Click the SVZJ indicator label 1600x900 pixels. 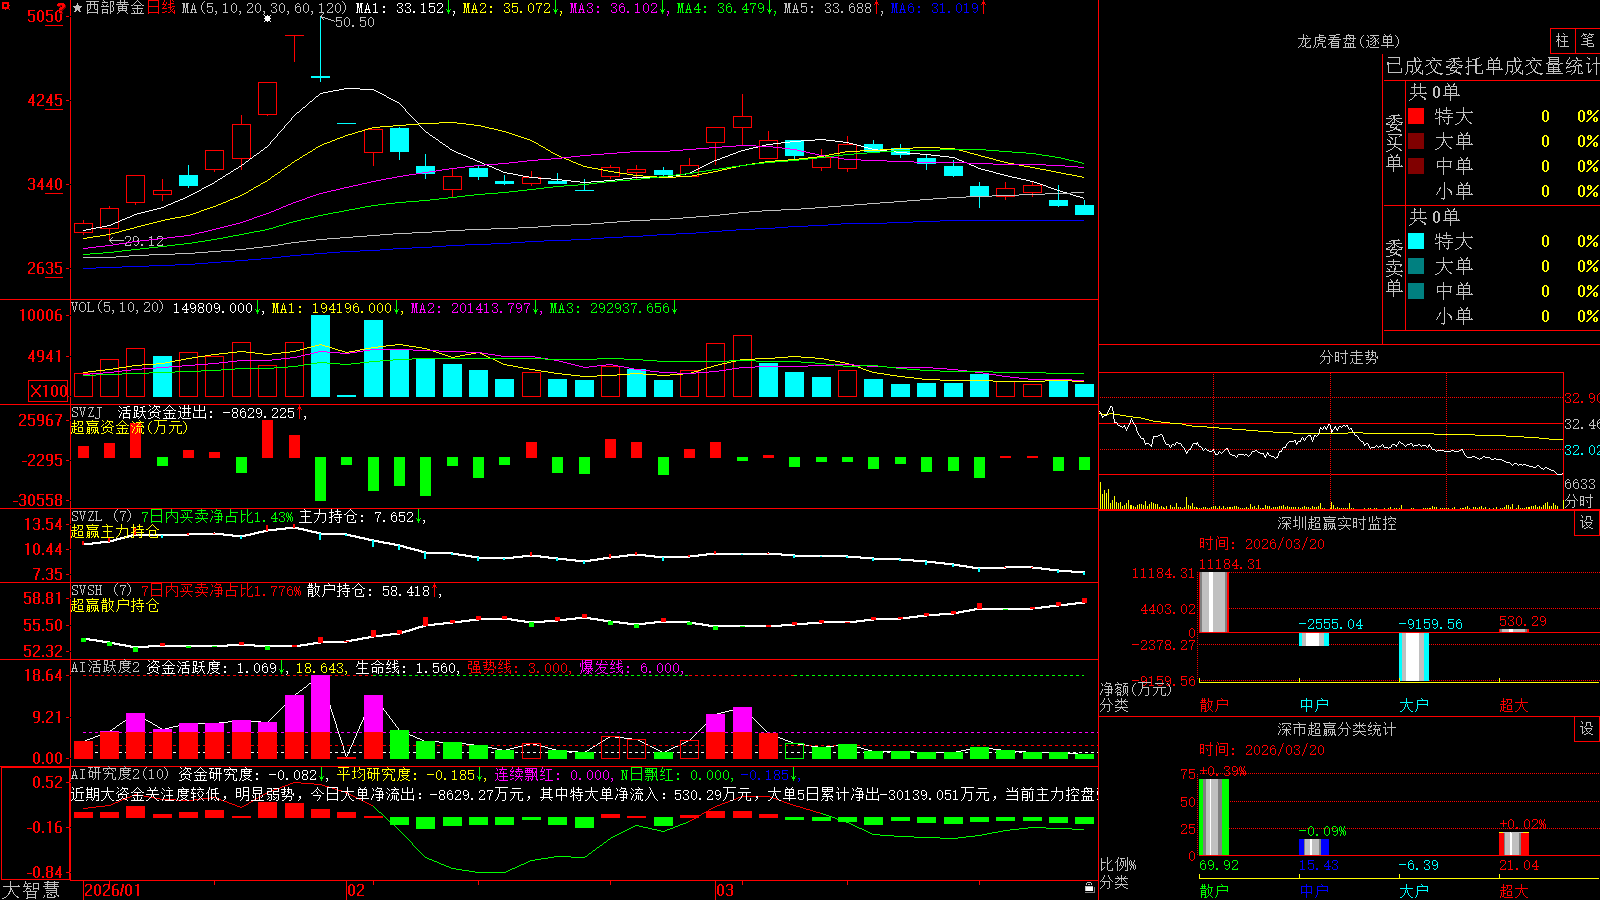(87, 412)
